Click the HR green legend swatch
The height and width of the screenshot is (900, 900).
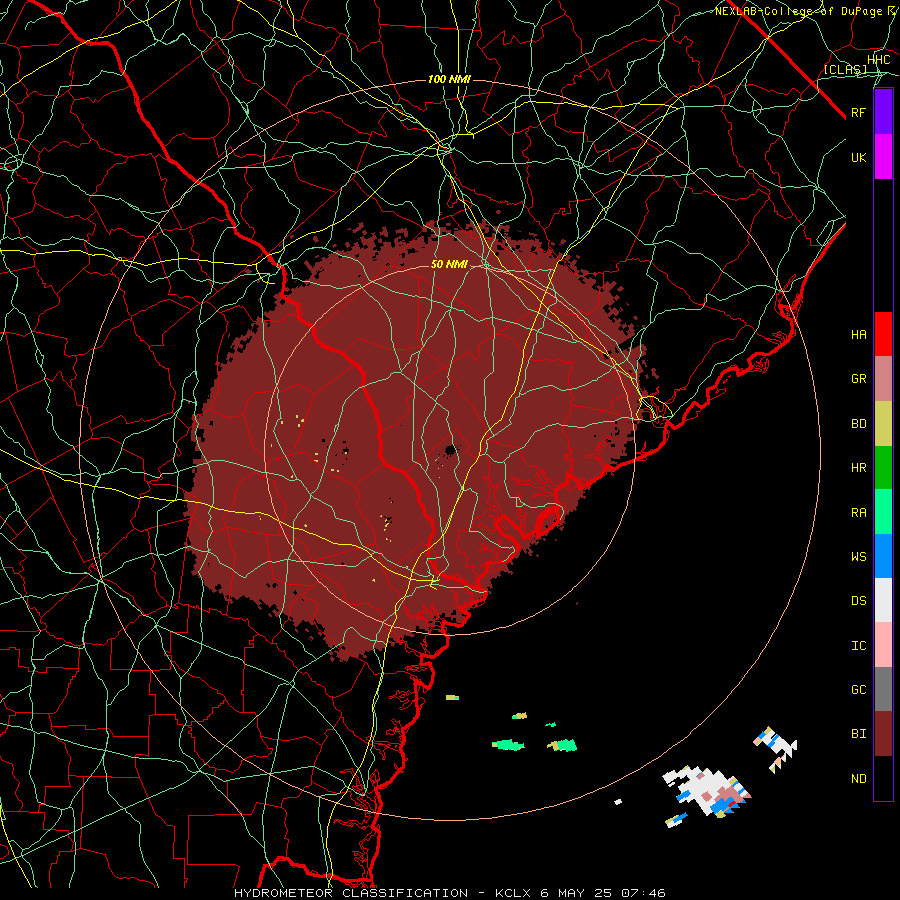click(x=883, y=467)
